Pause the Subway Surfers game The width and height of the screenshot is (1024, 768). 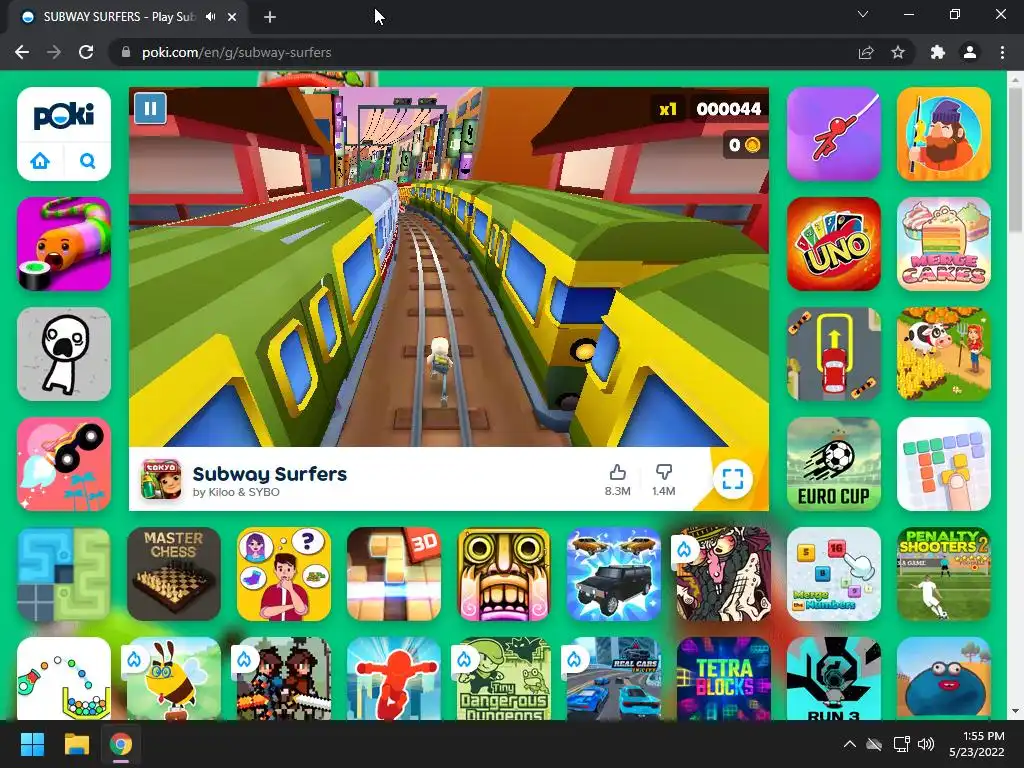[x=150, y=108]
